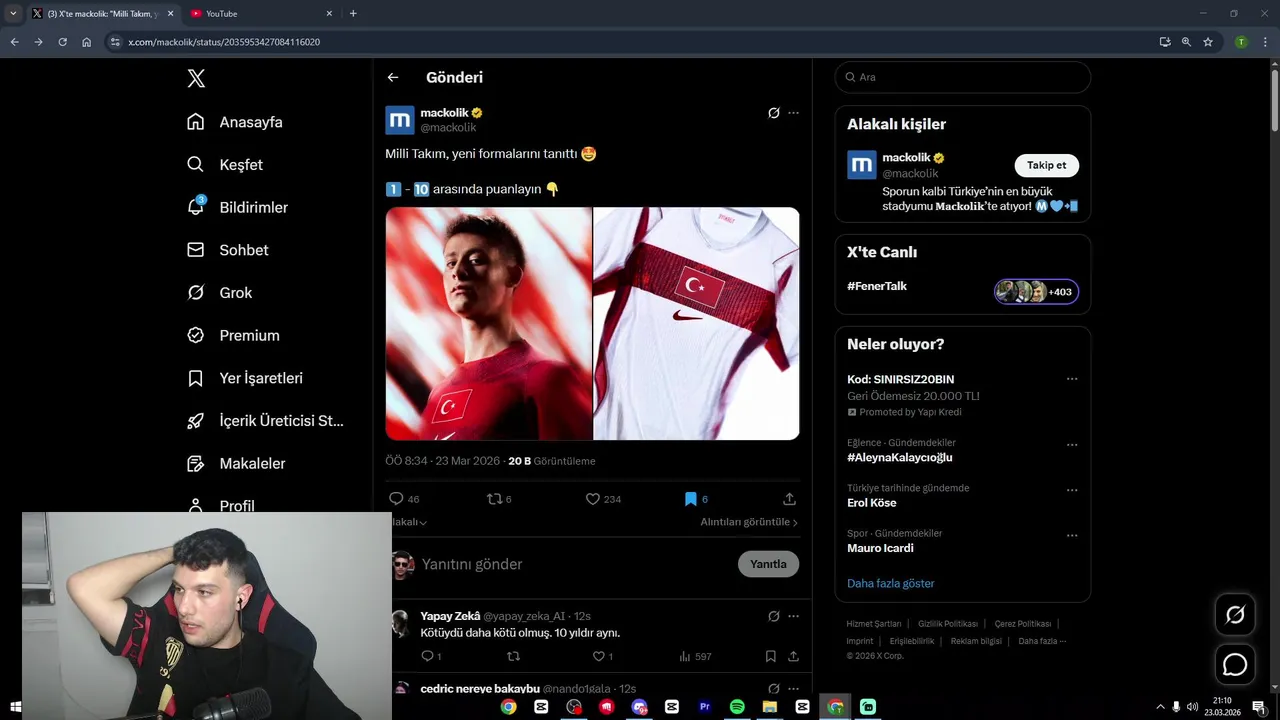
Task: Open Premium in the sidebar
Action: (233, 335)
